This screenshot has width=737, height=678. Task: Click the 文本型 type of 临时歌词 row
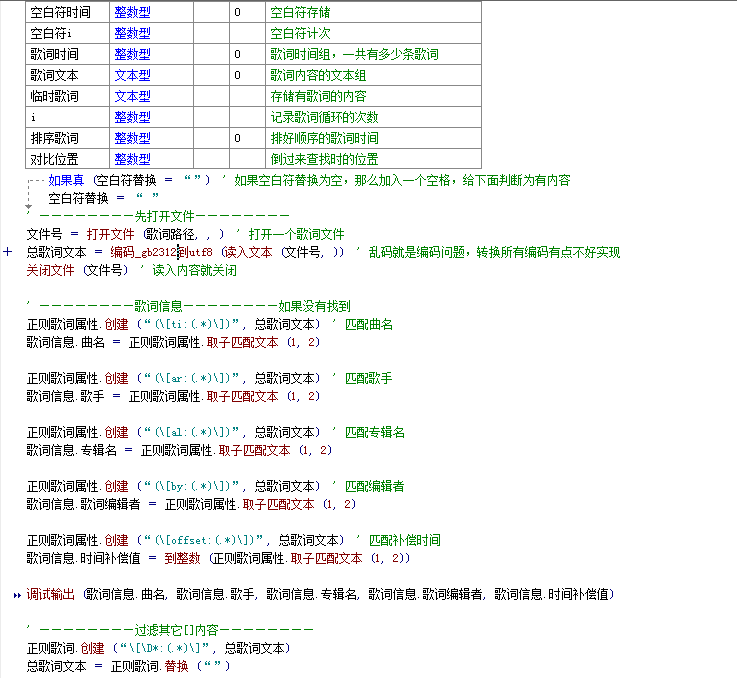click(133, 96)
